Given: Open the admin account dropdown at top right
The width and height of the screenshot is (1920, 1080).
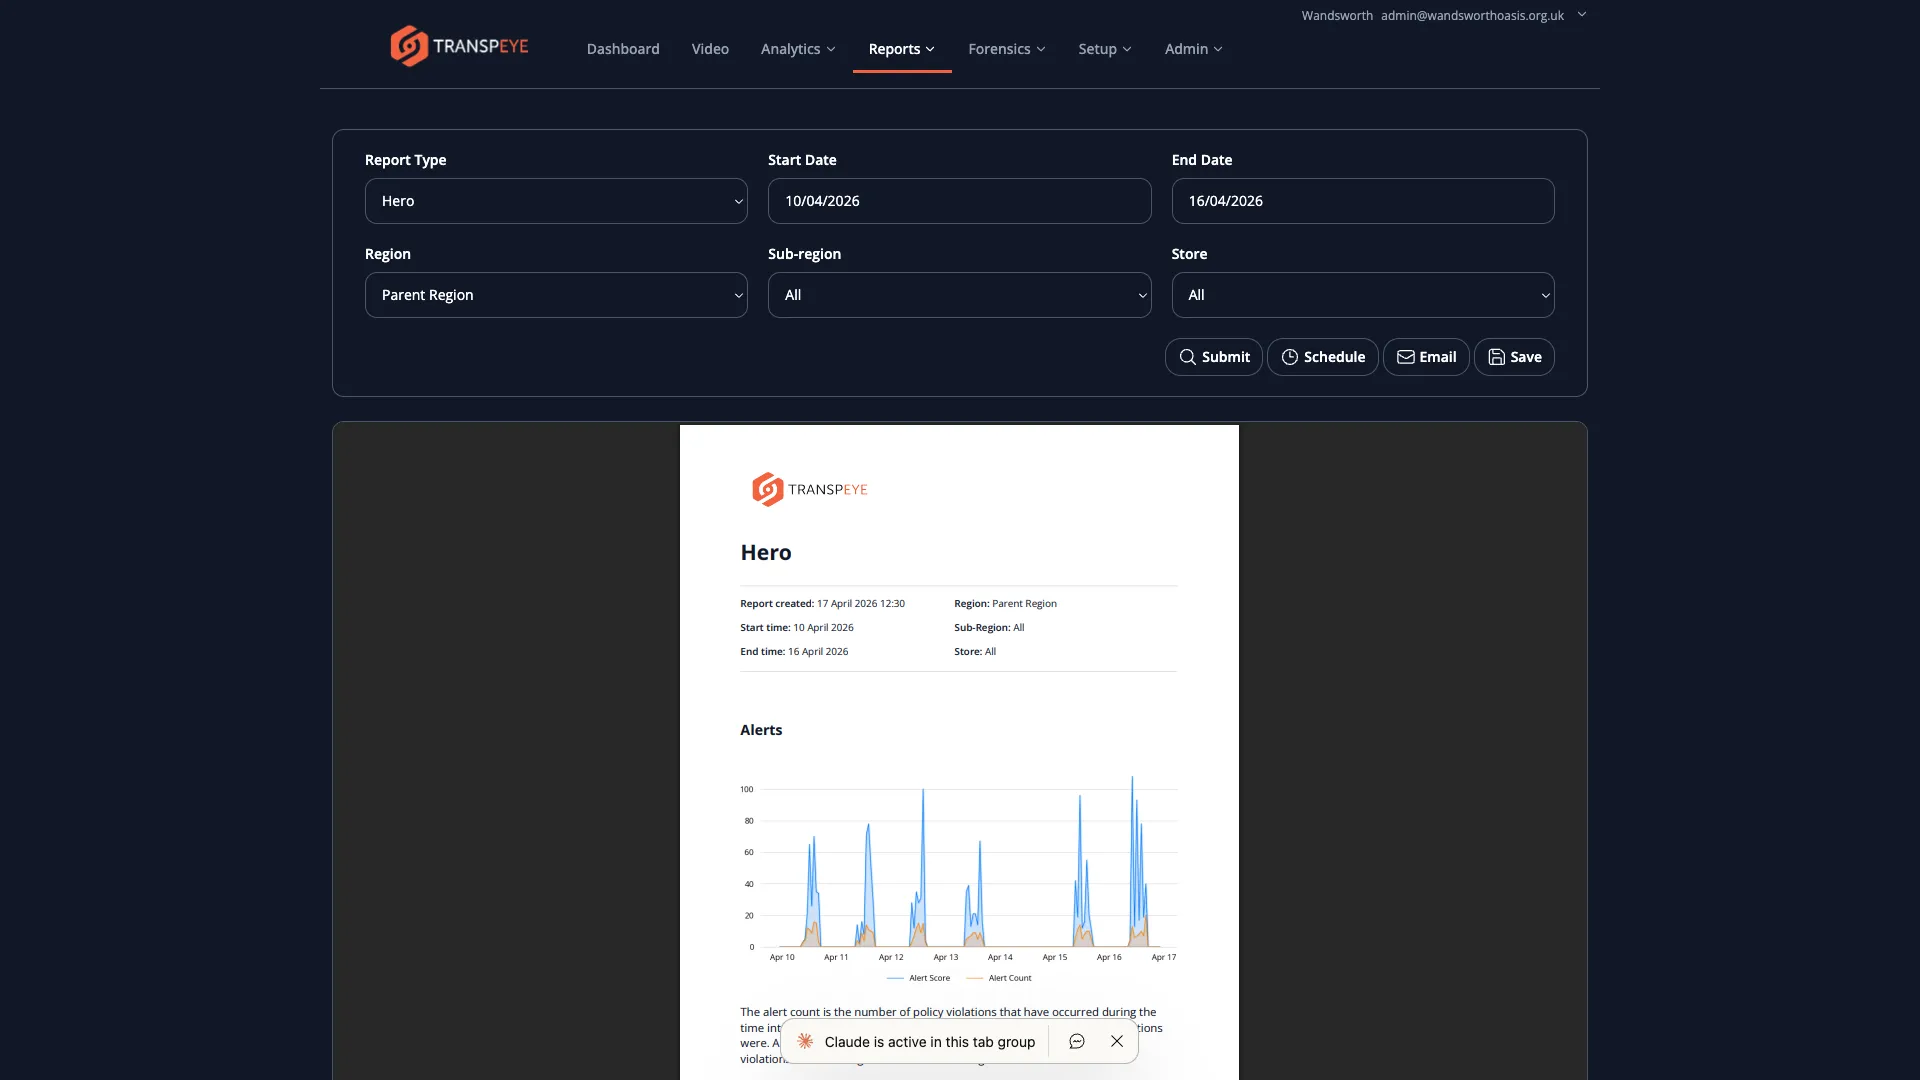Looking at the screenshot, I should [1582, 15].
